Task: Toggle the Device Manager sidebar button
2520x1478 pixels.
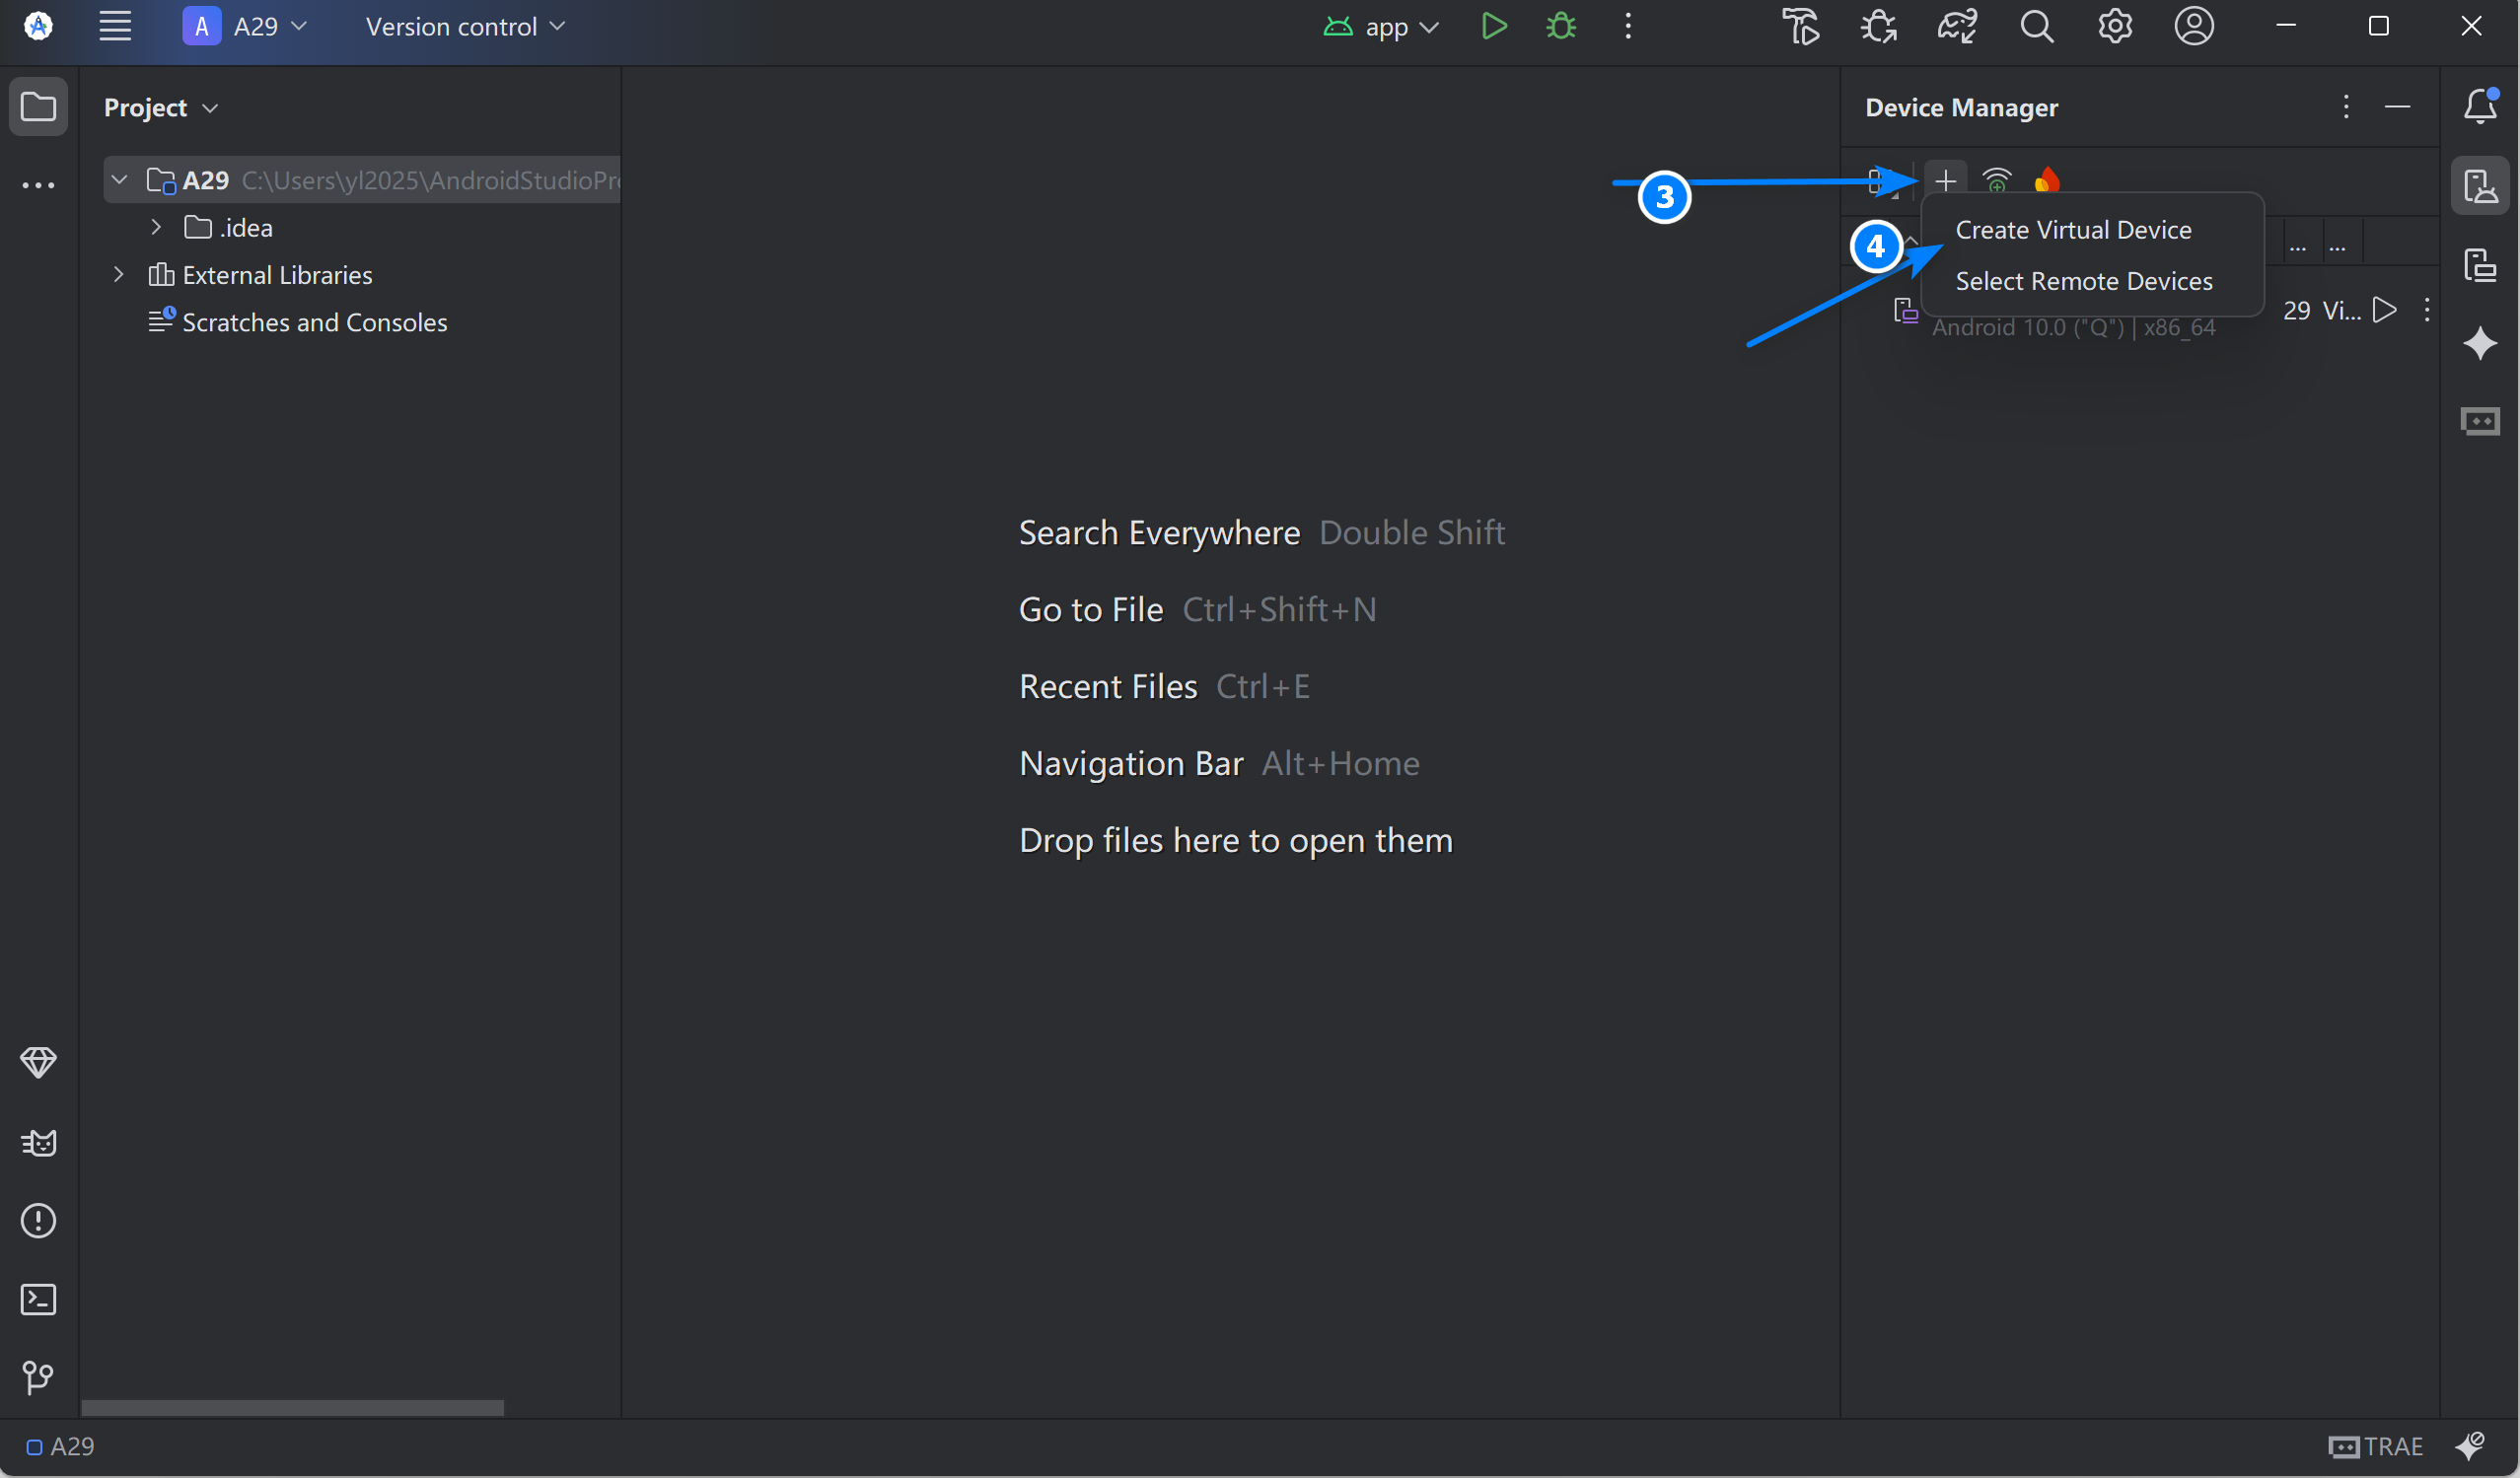Action: coord(2480,186)
